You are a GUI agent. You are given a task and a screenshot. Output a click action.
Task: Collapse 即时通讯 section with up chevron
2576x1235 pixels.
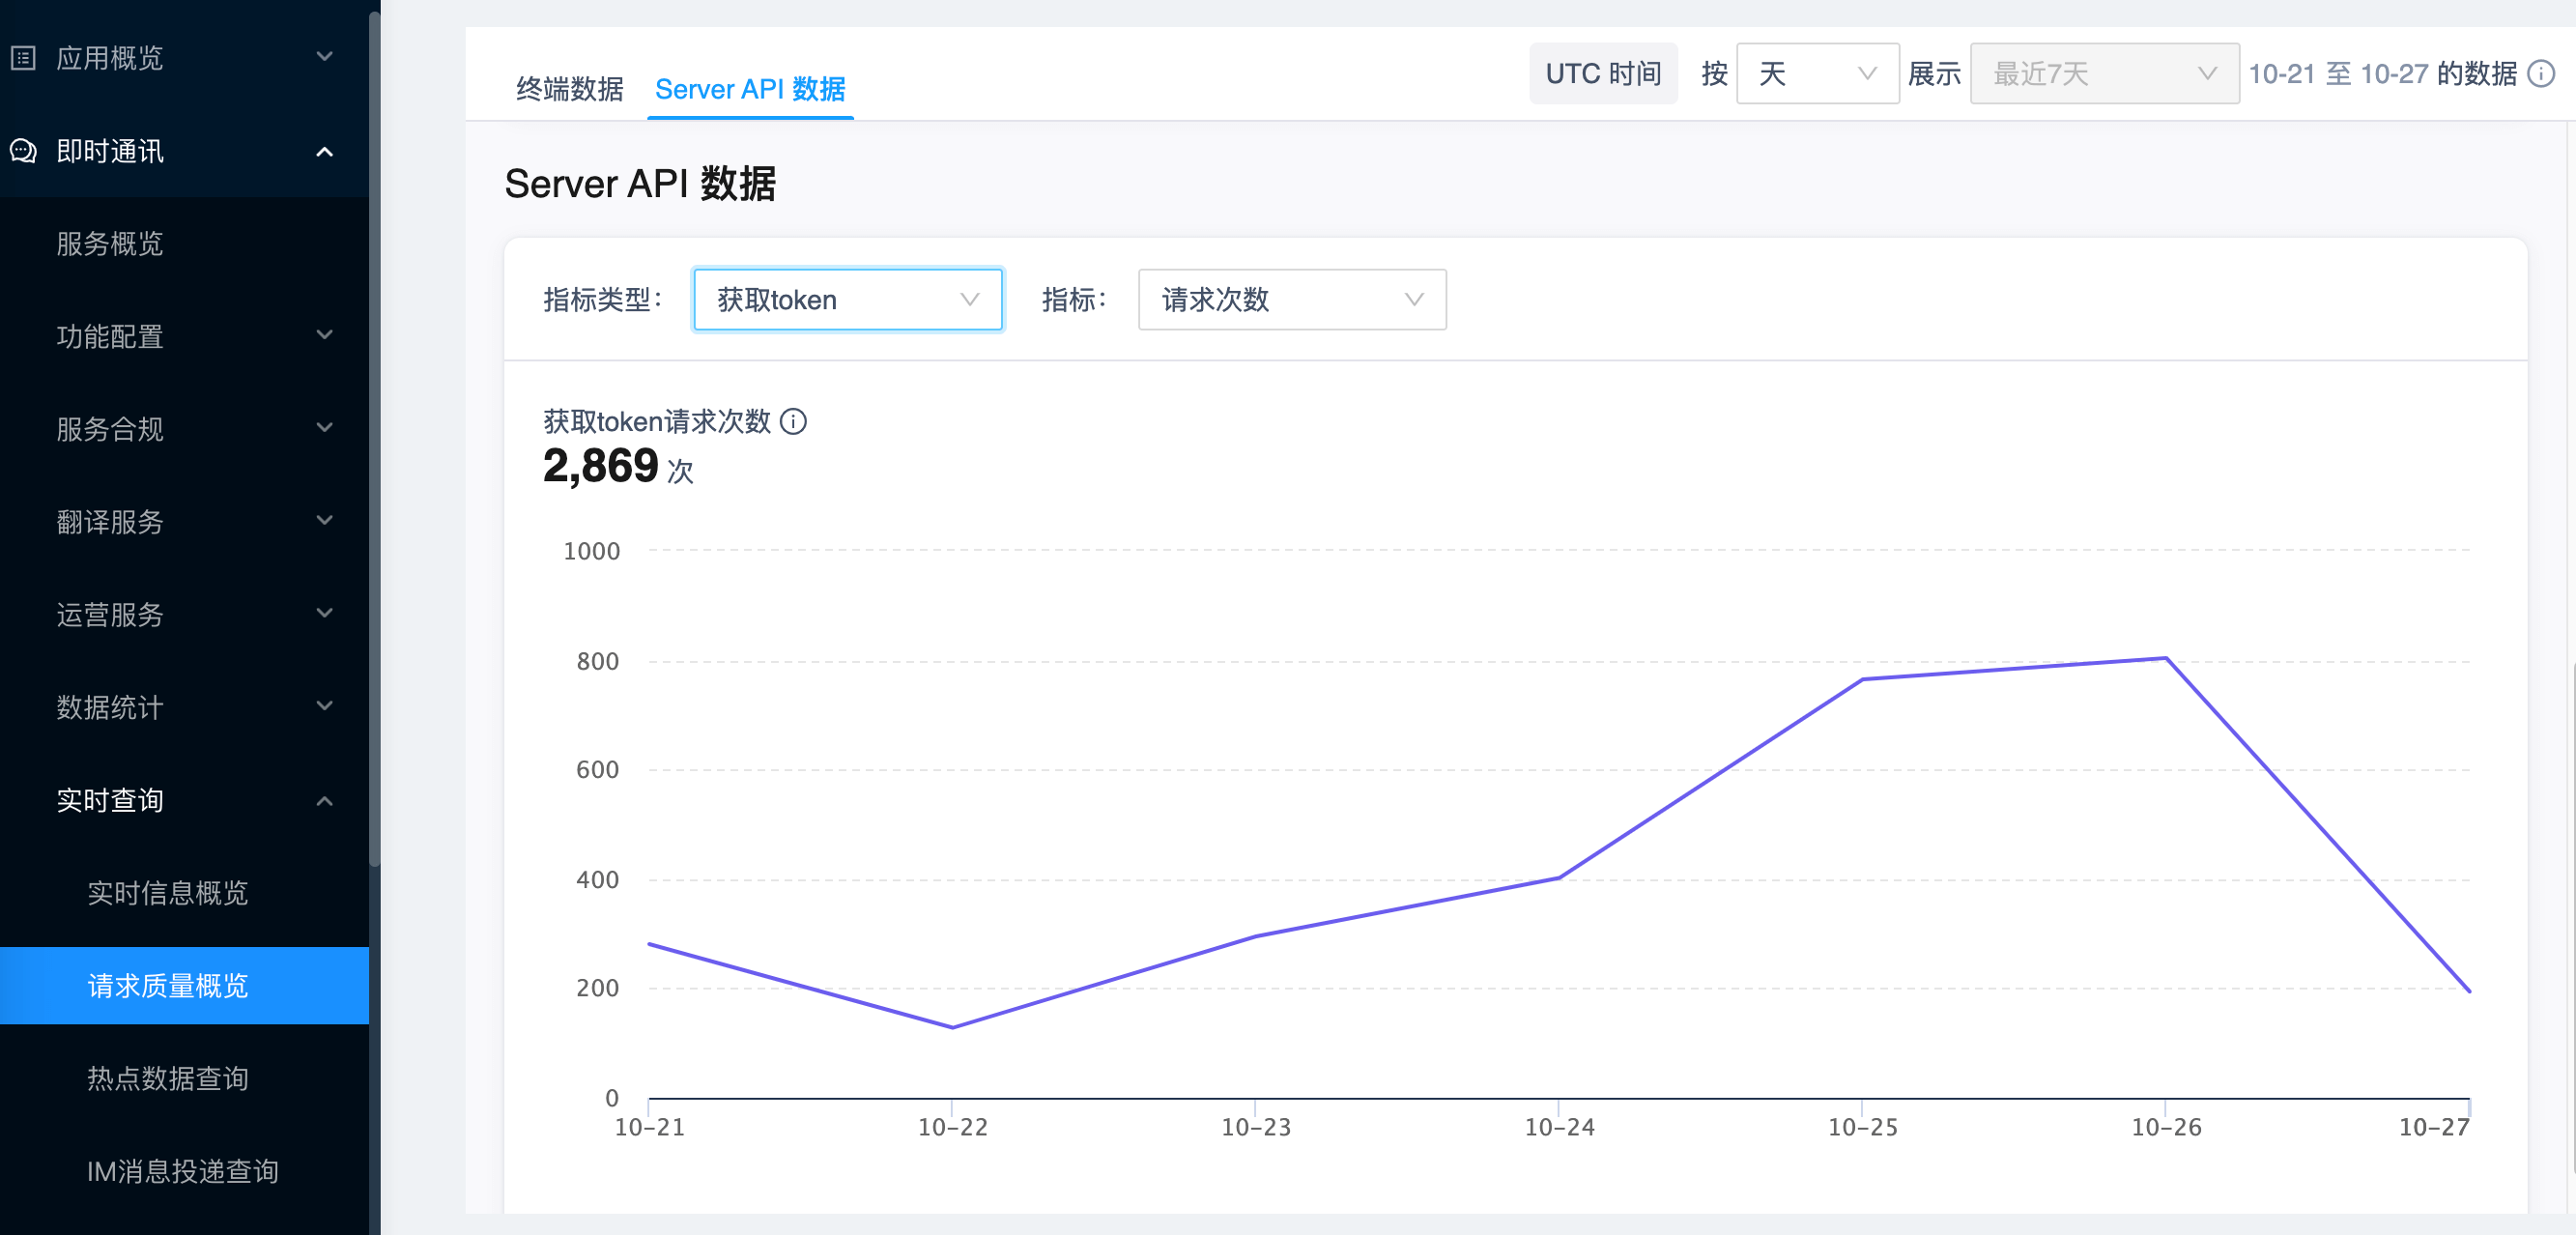[324, 152]
